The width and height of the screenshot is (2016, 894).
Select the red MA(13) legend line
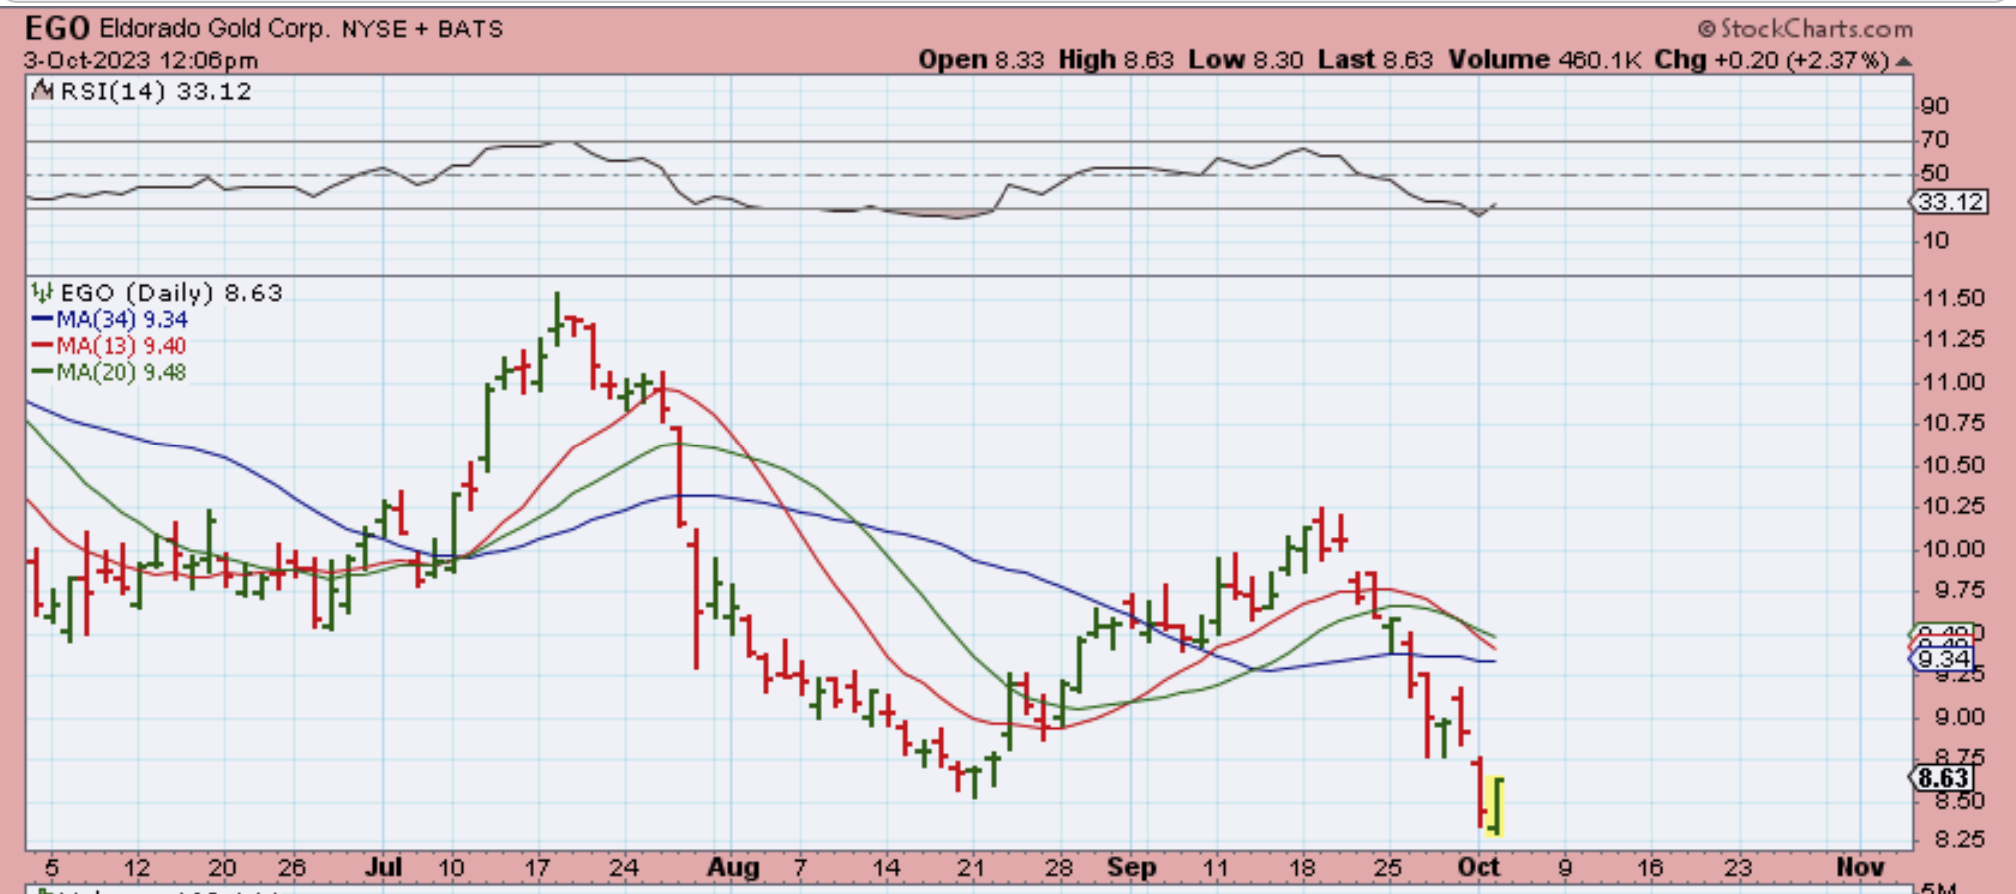(42, 345)
